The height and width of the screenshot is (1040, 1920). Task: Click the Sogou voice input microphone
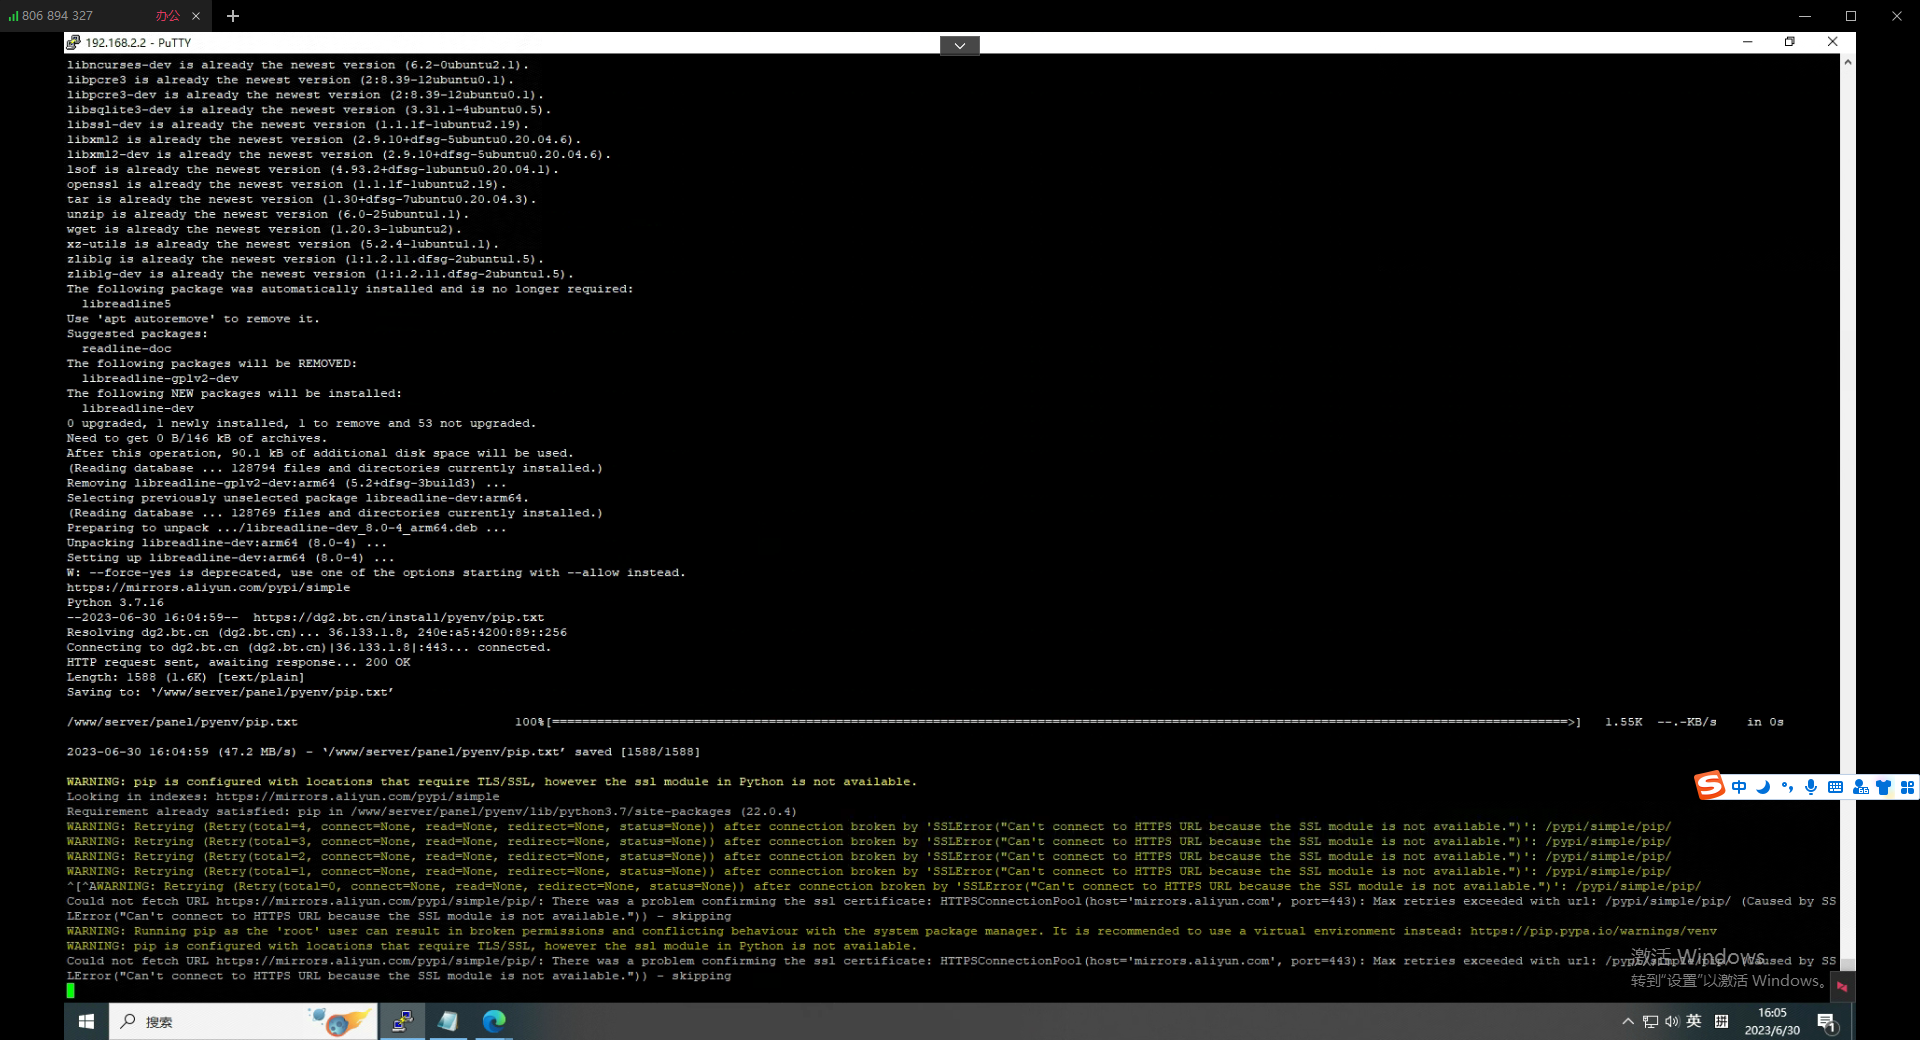[x=1811, y=788]
